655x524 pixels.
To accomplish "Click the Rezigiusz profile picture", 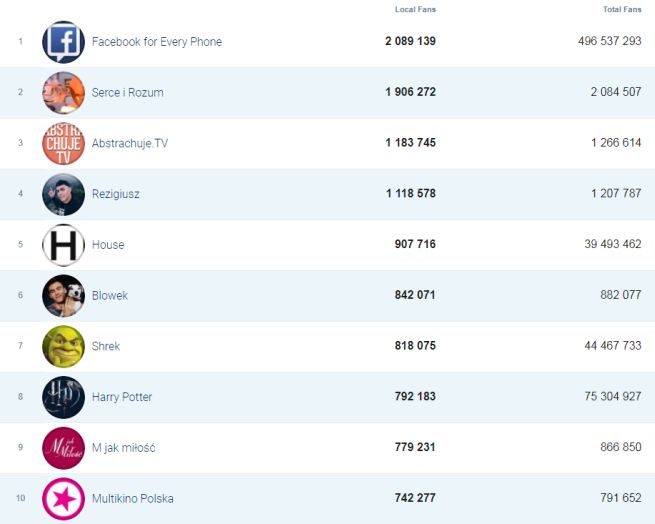I will click(x=63, y=194).
